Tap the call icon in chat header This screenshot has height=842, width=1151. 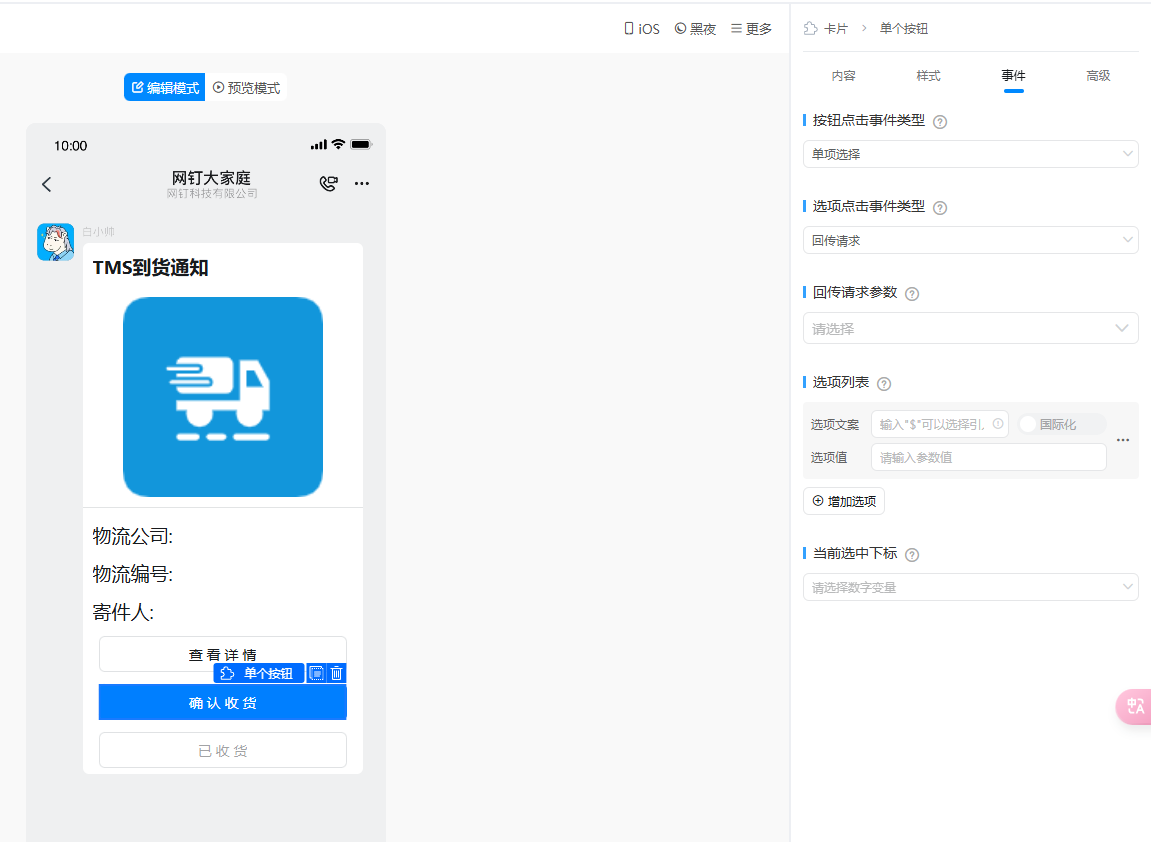[x=328, y=184]
